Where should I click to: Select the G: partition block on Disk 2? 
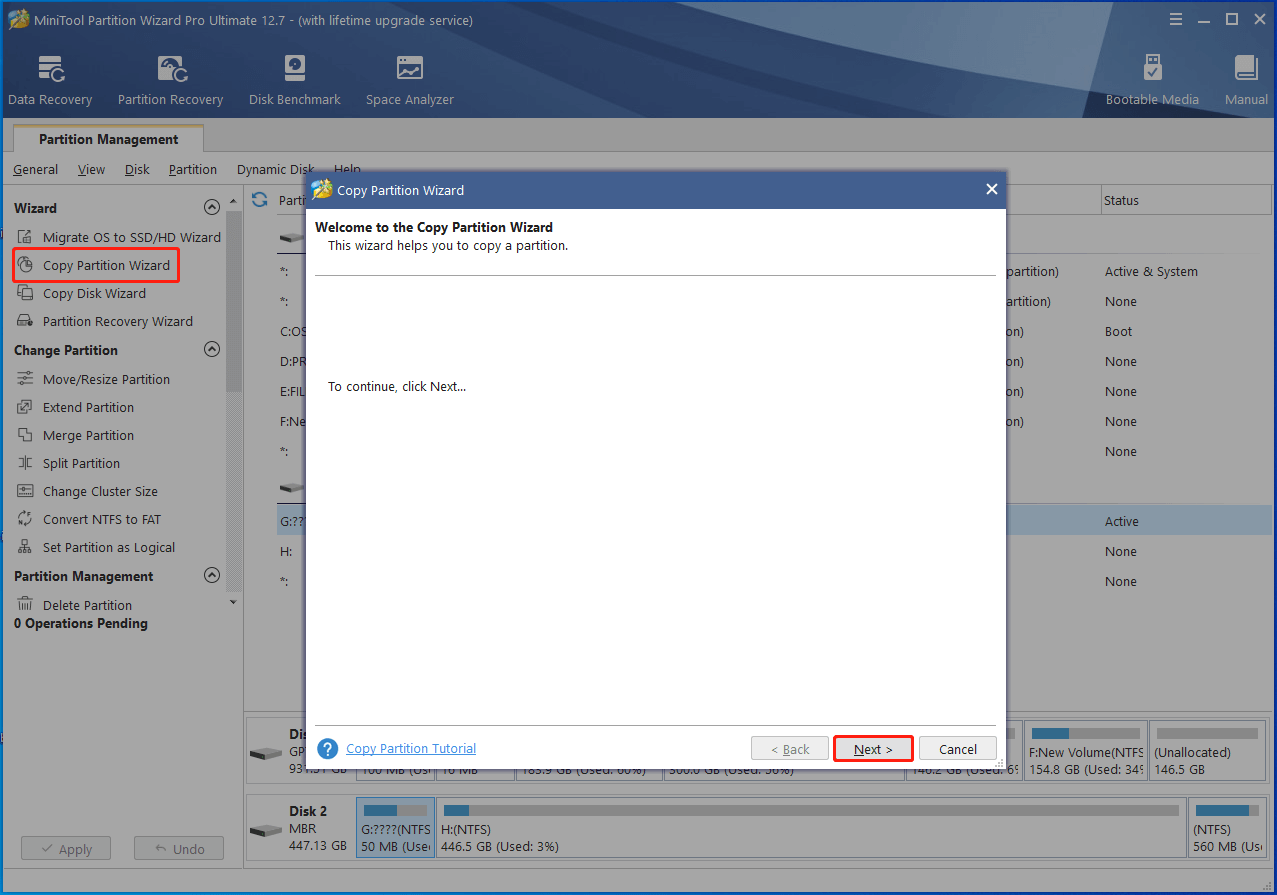pyautogui.click(x=396, y=829)
